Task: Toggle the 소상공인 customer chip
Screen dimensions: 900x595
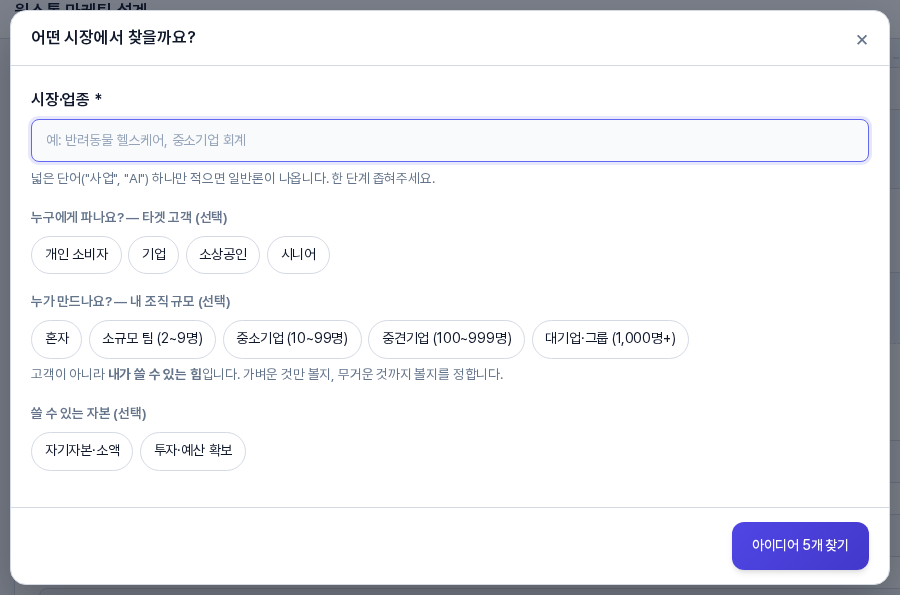Action: point(223,255)
